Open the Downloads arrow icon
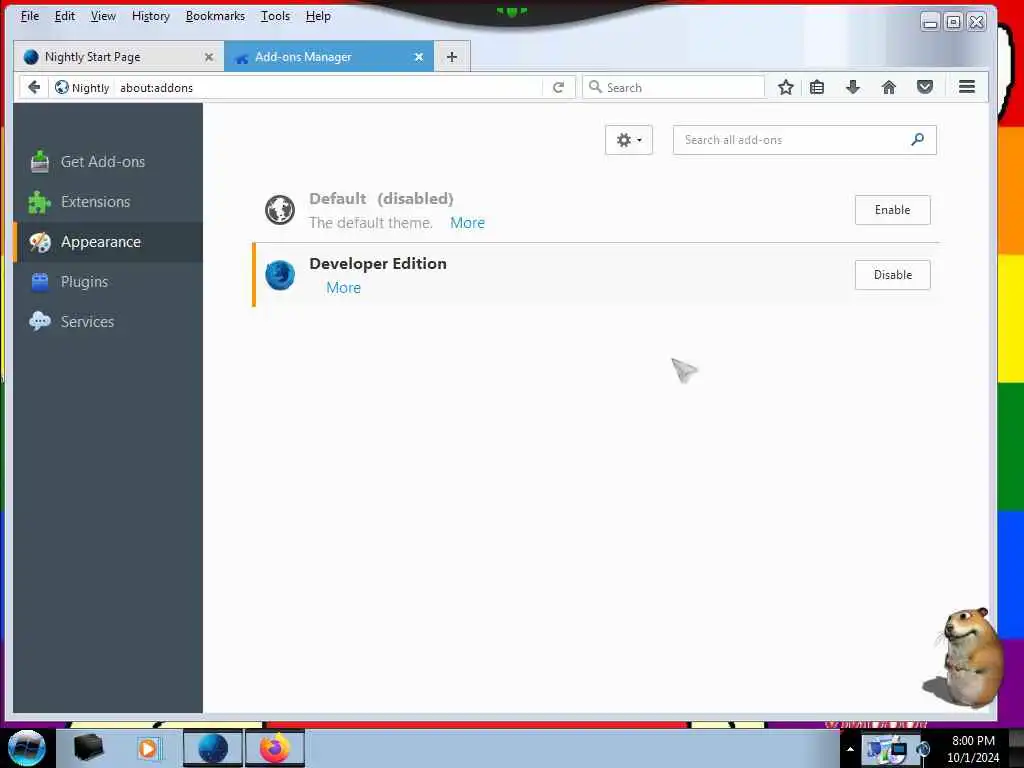The width and height of the screenshot is (1024, 768). tap(853, 88)
